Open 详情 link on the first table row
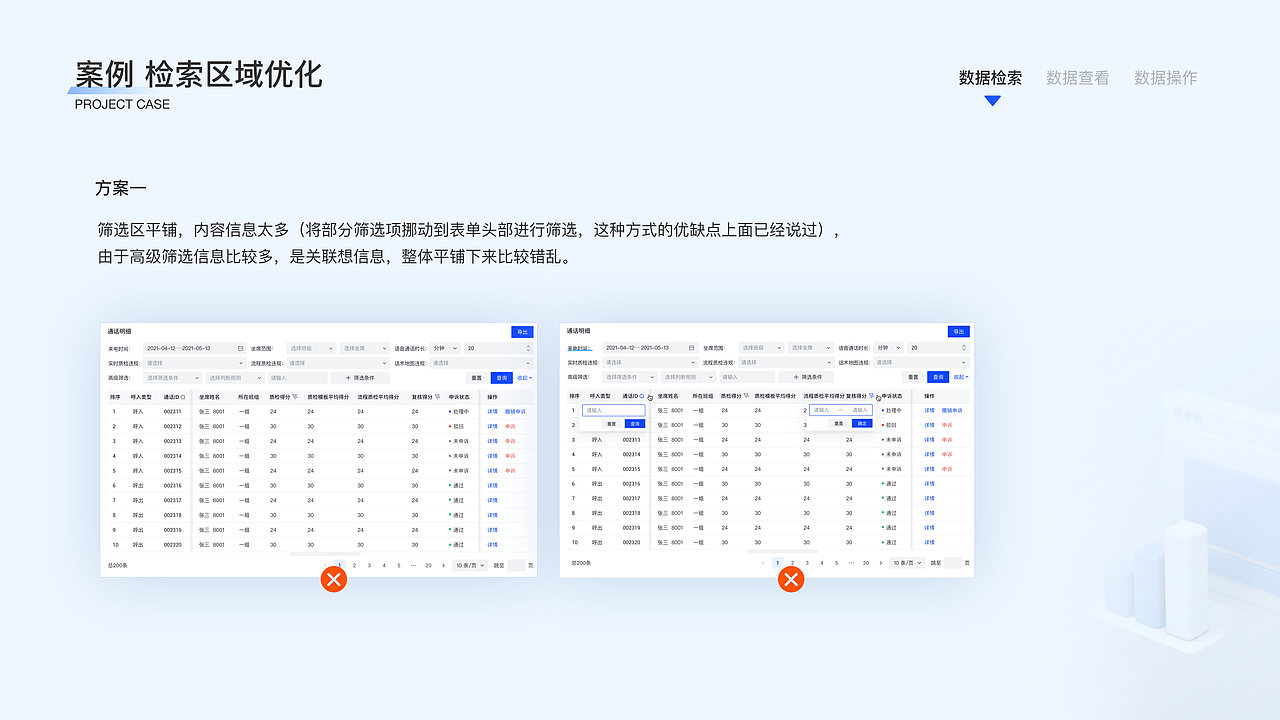The width and height of the screenshot is (1280, 720). [490, 411]
